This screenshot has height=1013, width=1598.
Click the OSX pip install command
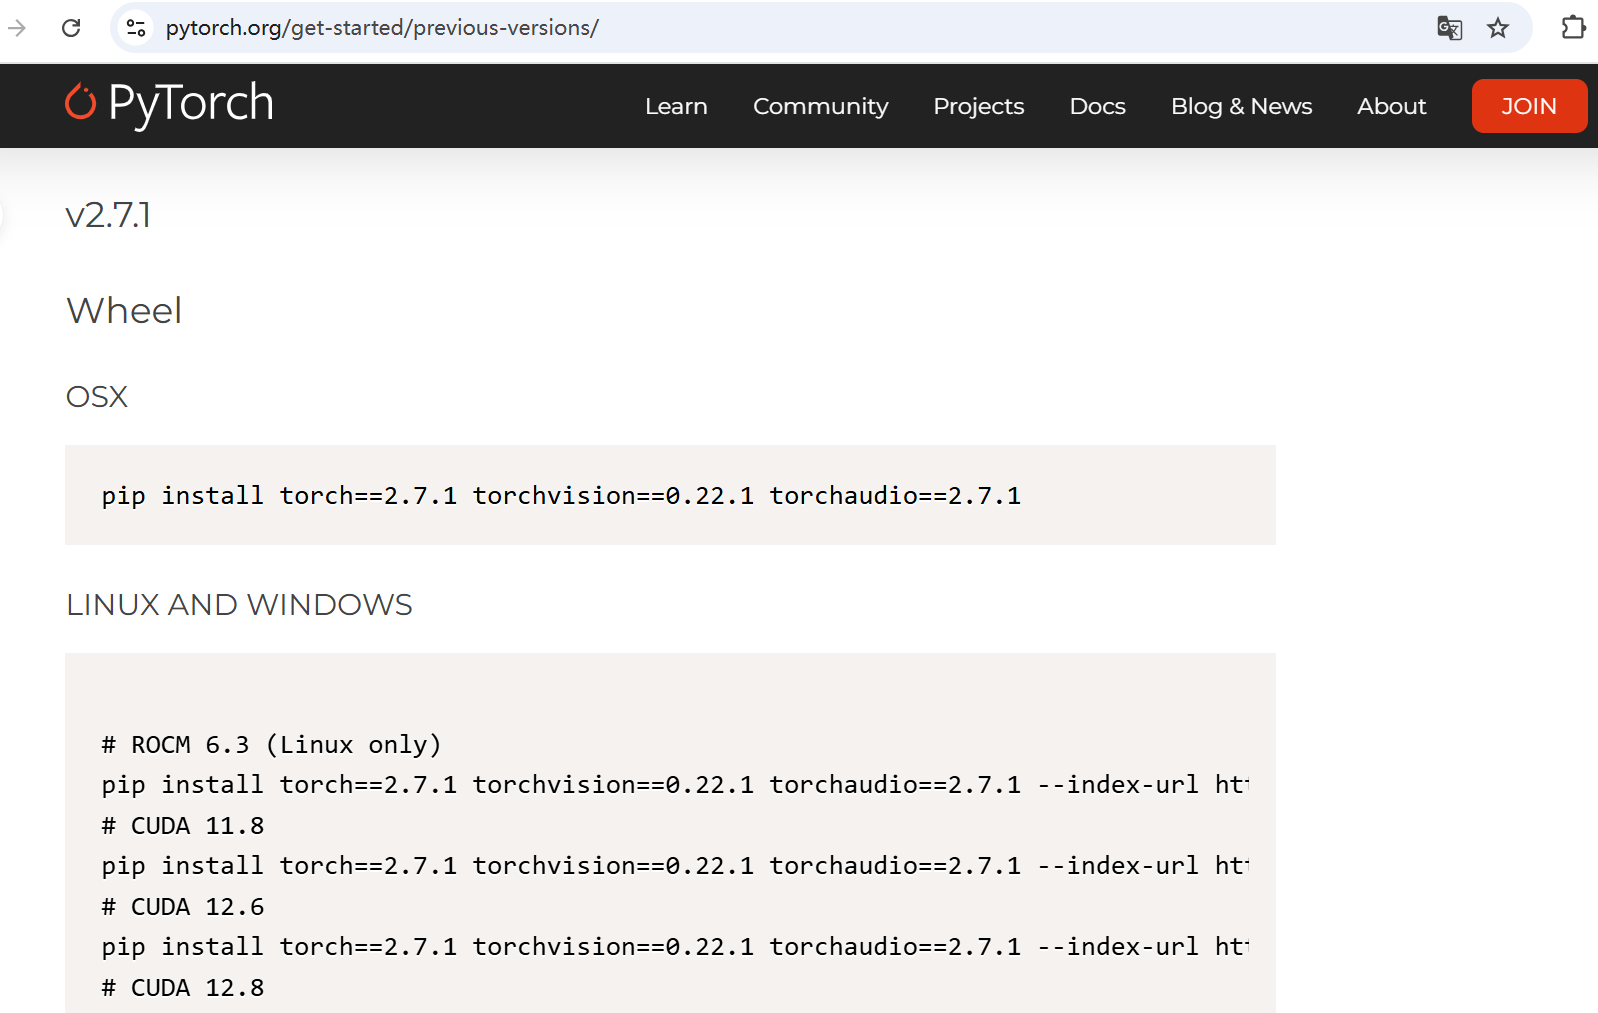click(561, 496)
